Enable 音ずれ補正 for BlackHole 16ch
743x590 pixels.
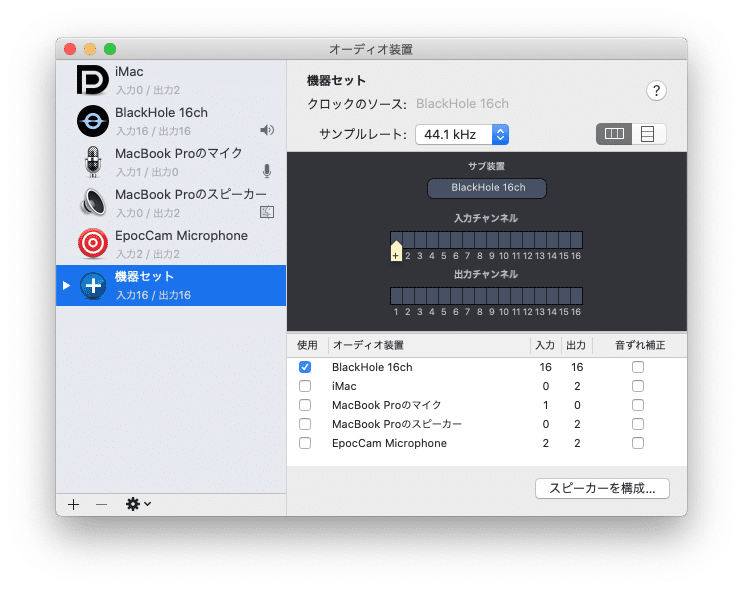(638, 367)
